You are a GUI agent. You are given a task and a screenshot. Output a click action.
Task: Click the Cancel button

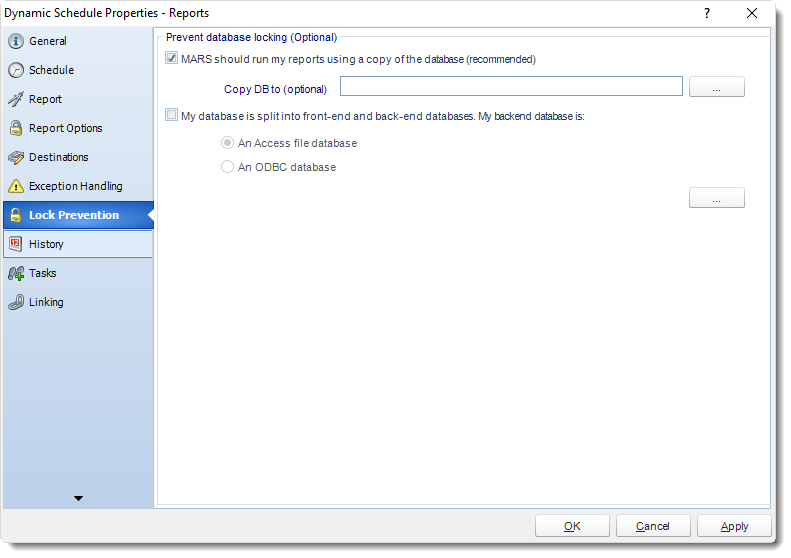(x=653, y=526)
